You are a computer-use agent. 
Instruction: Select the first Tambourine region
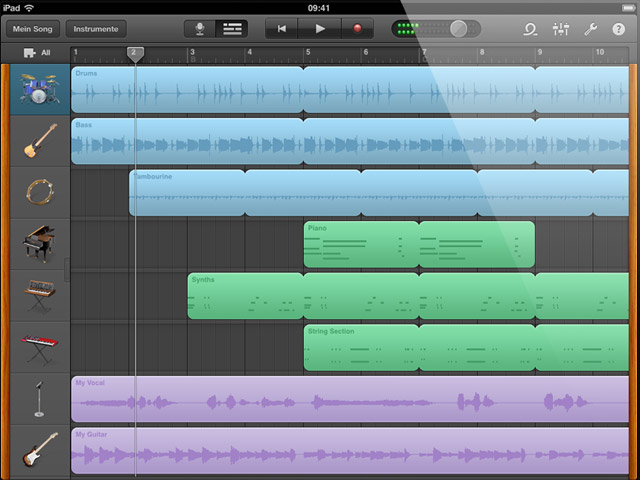click(187, 193)
